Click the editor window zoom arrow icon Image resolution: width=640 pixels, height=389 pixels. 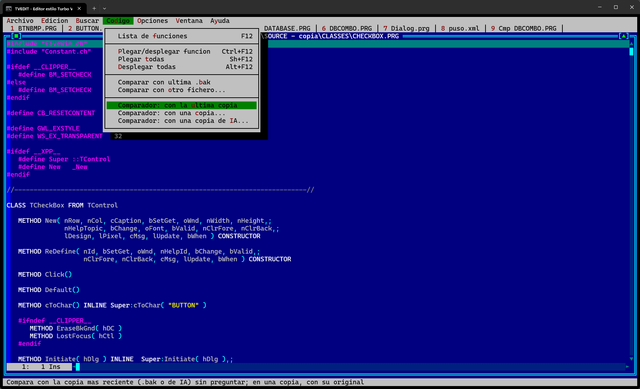[623, 36]
